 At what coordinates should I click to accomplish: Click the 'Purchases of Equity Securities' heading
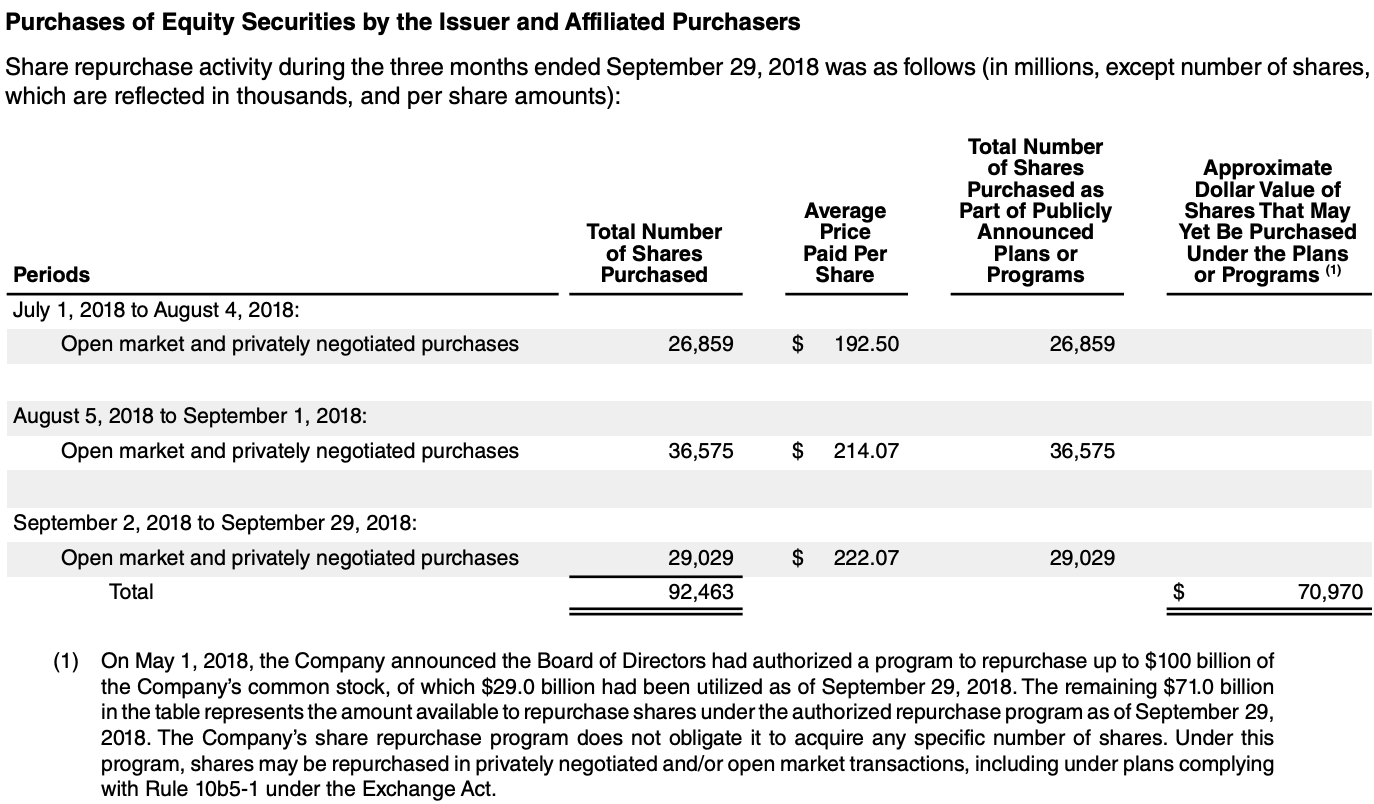[403, 21]
